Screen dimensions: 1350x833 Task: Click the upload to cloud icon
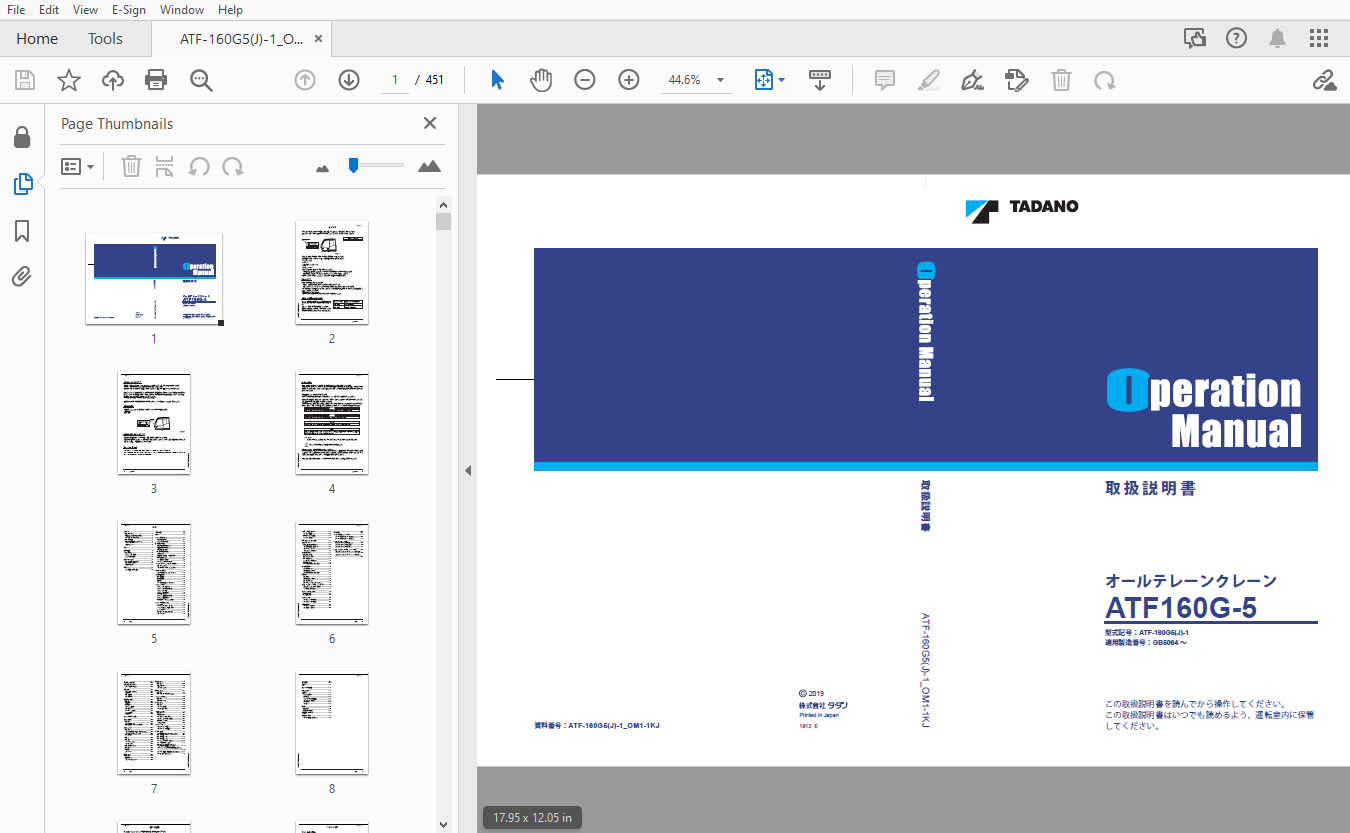(x=113, y=80)
